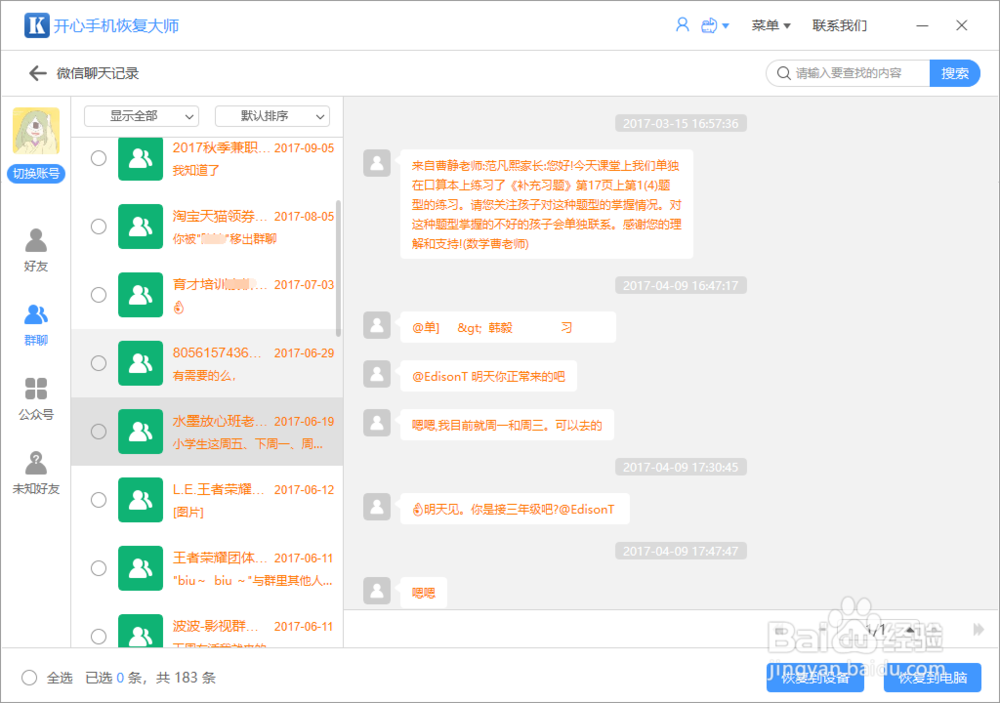The height and width of the screenshot is (703, 1000).
Task: Open the 公众号 official accounts section
Action: click(x=36, y=399)
